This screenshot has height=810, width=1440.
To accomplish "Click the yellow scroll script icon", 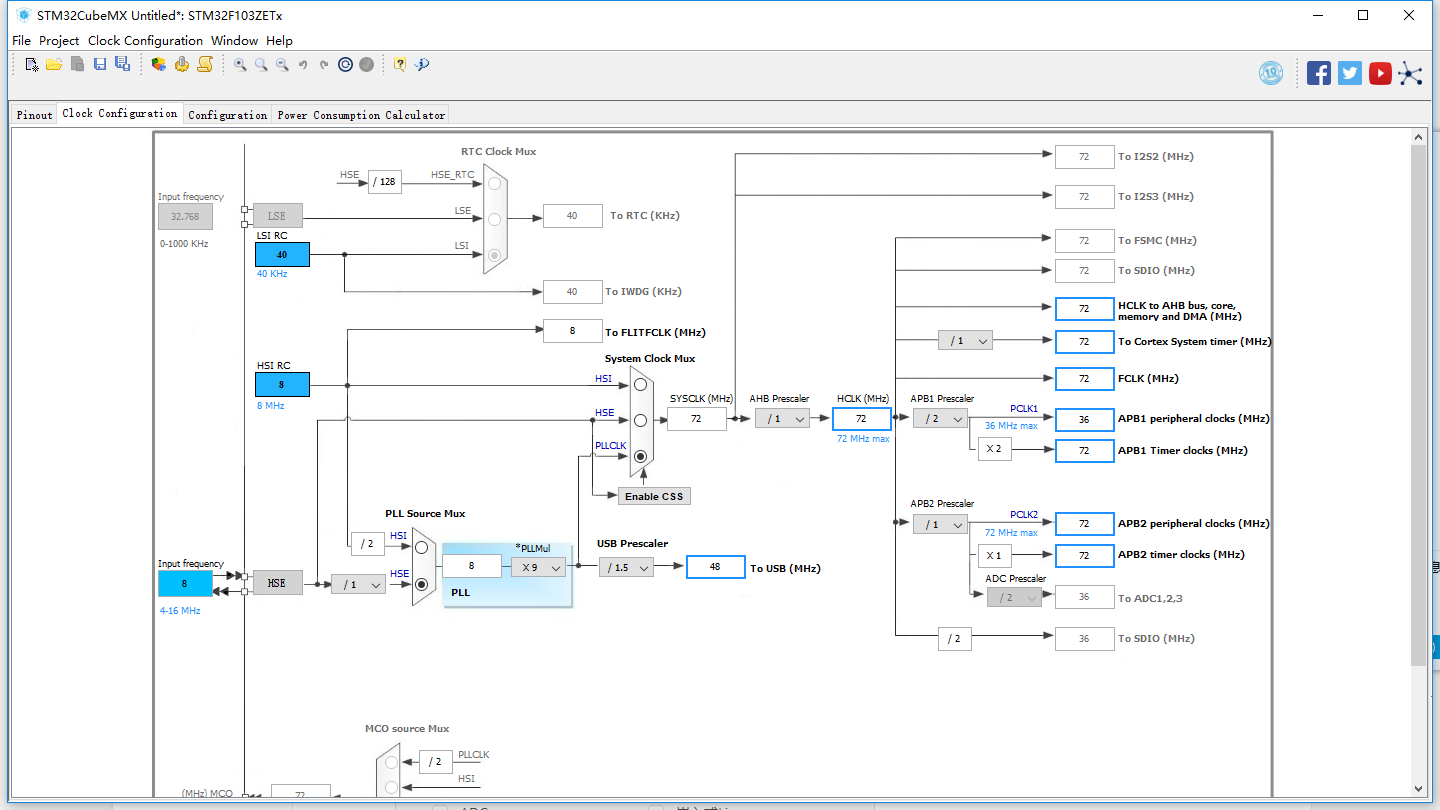I will pyautogui.click(x=205, y=64).
